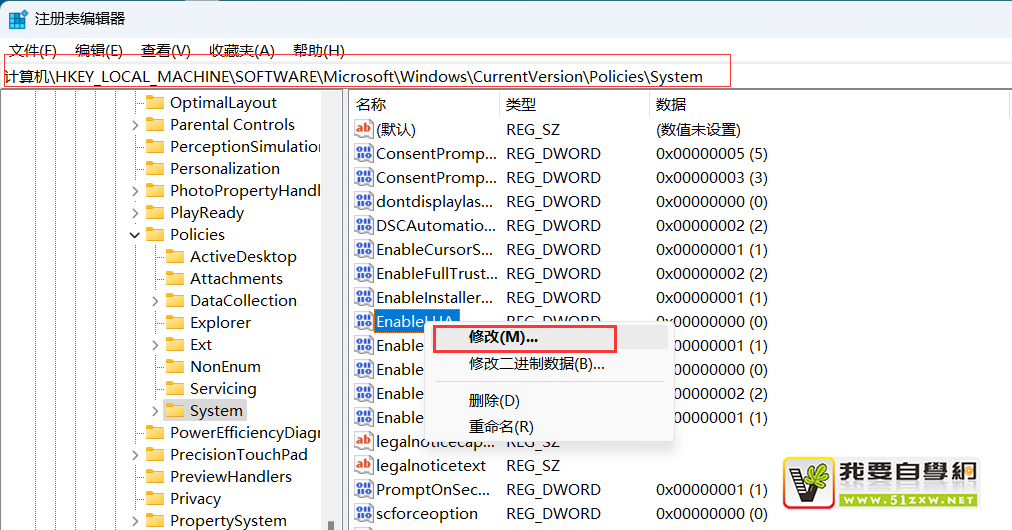The image size is (1012, 530).
Task: Select the DSCAutomatio... DWORD value icon
Action: 364,226
